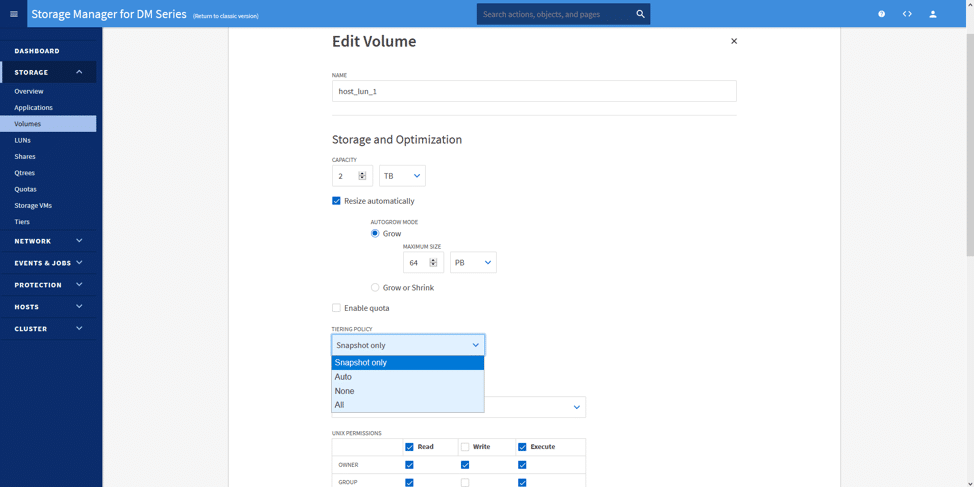Expand the Protection sidebar section
The width and height of the screenshot is (974, 487).
(79, 284)
